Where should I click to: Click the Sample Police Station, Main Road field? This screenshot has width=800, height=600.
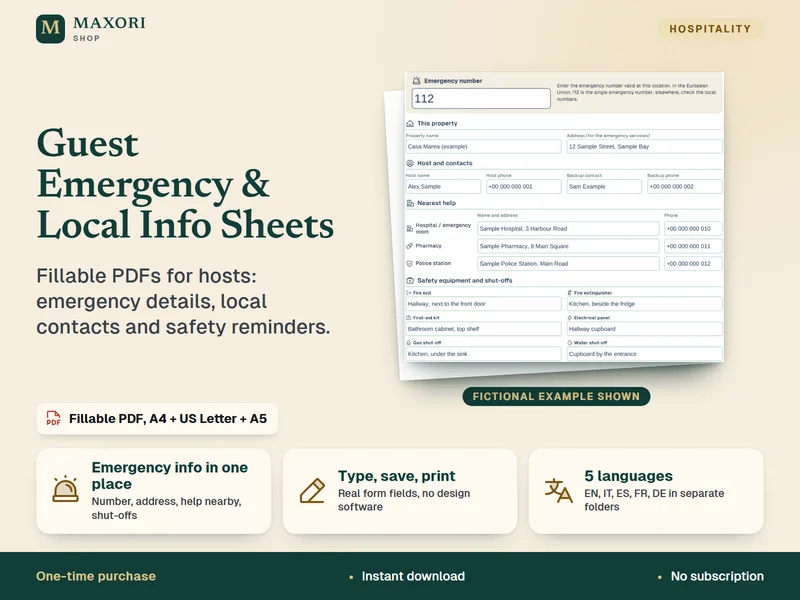point(568,263)
